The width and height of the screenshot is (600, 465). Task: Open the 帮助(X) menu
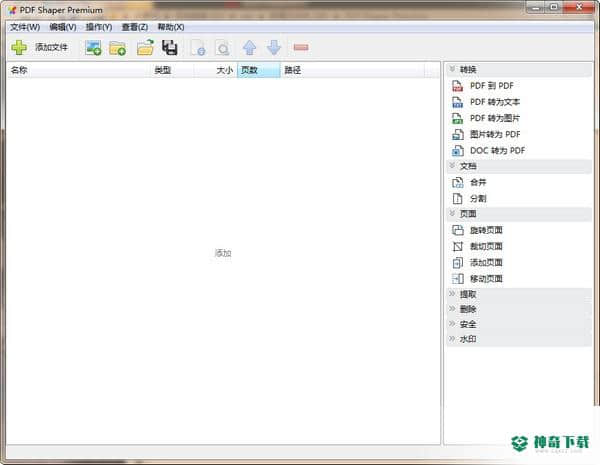point(171,27)
